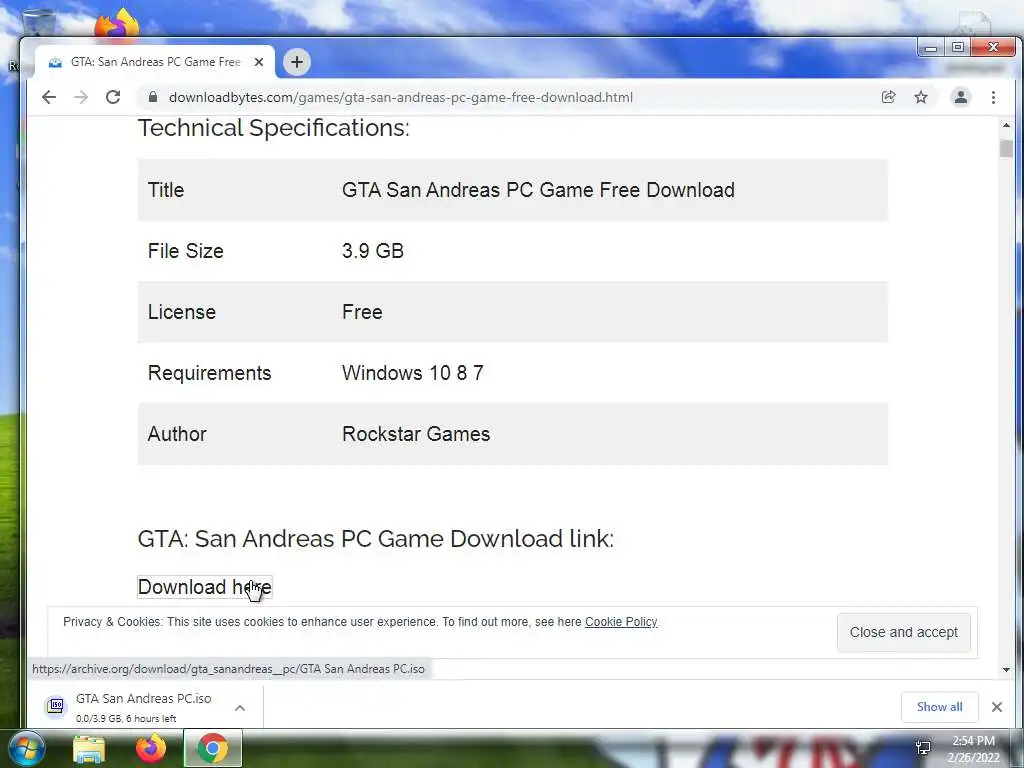Screen dimensions: 1024x768
Task: Accept cookies with Close and accept
Action: pyautogui.click(x=903, y=632)
